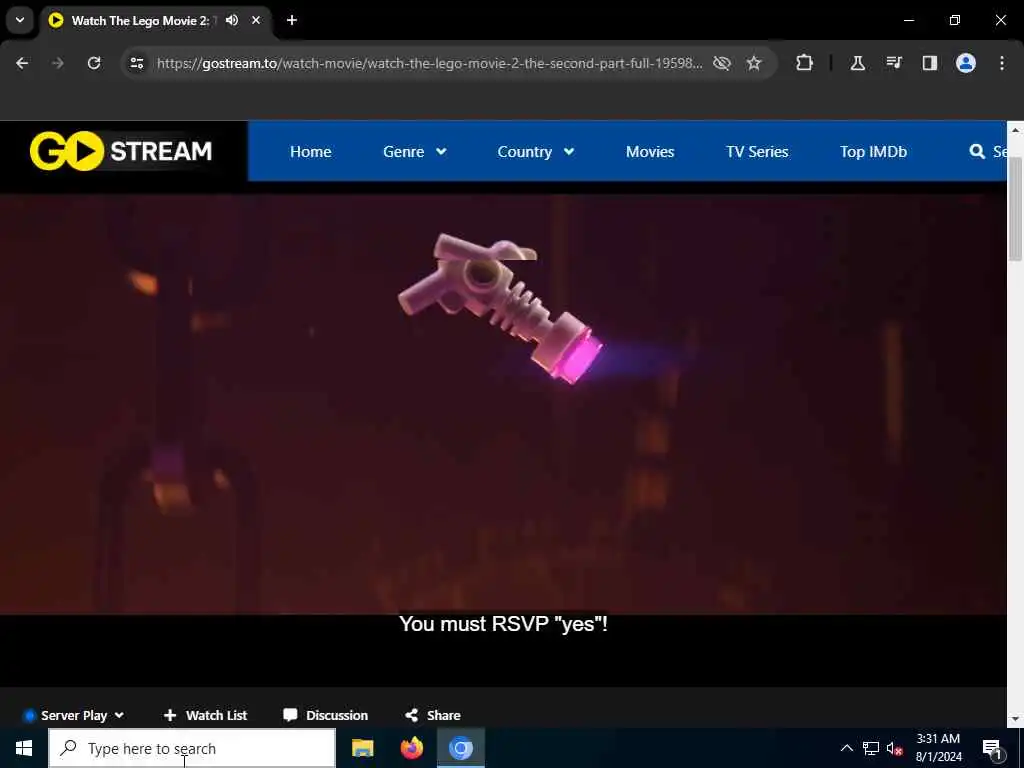Open a new tab with plus button
Viewport: 1024px width, 768px height.
pyautogui.click(x=292, y=20)
